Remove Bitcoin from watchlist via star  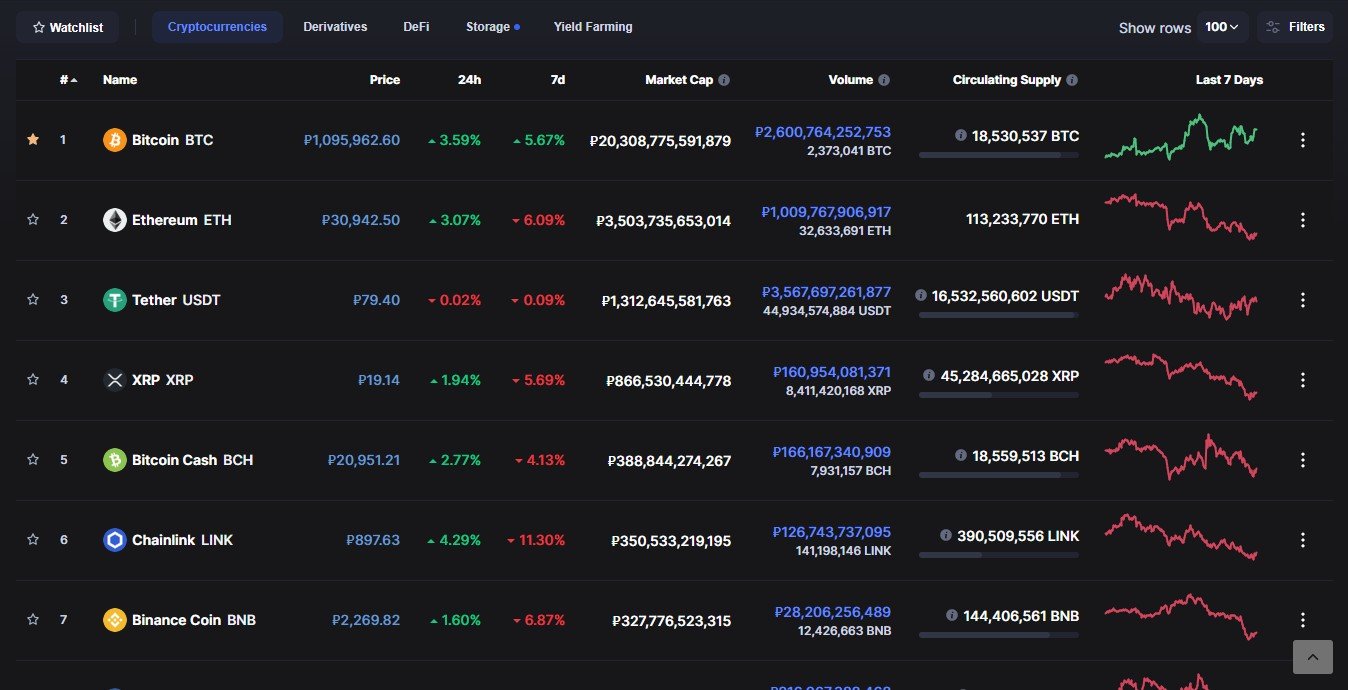click(33, 140)
